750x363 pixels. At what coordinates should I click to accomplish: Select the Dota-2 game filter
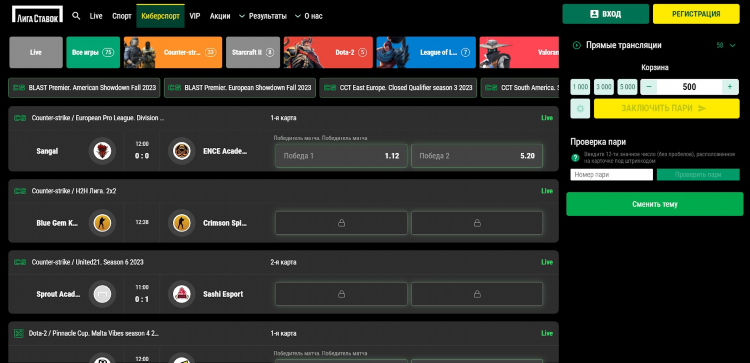328,53
